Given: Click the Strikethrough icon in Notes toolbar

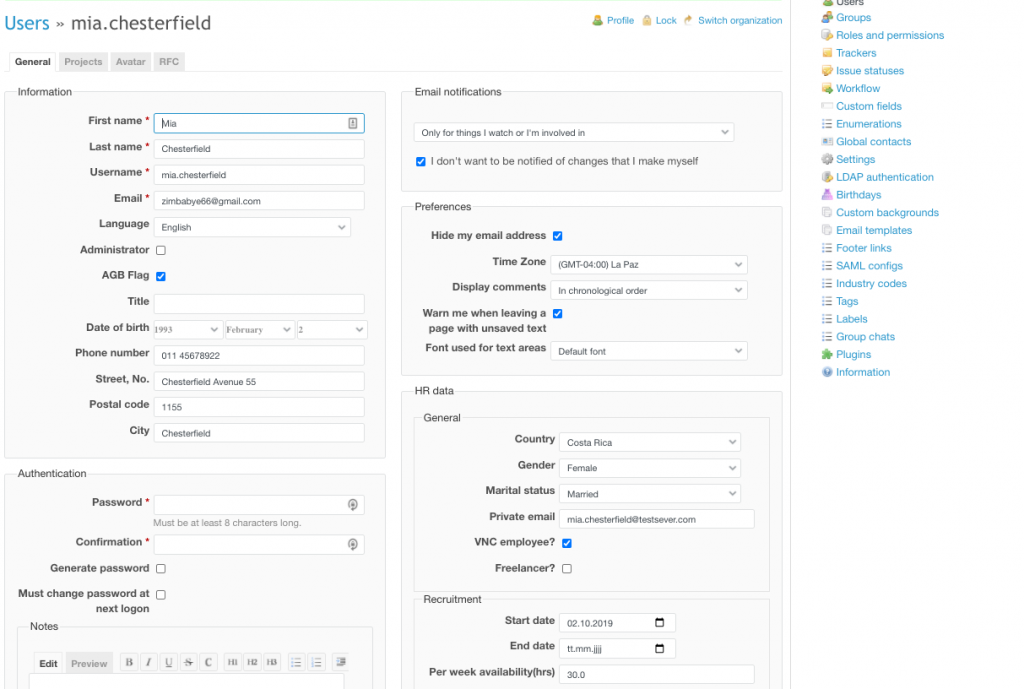Looking at the screenshot, I should pyautogui.click(x=188, y=662).
